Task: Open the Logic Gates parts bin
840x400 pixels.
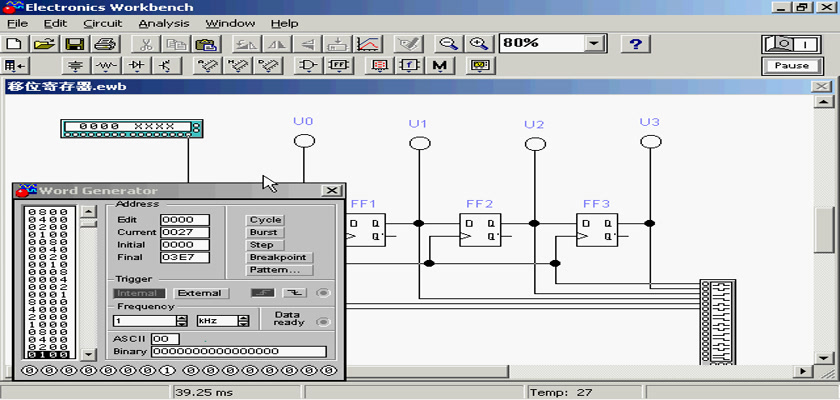Action: (x=310, y=66)
